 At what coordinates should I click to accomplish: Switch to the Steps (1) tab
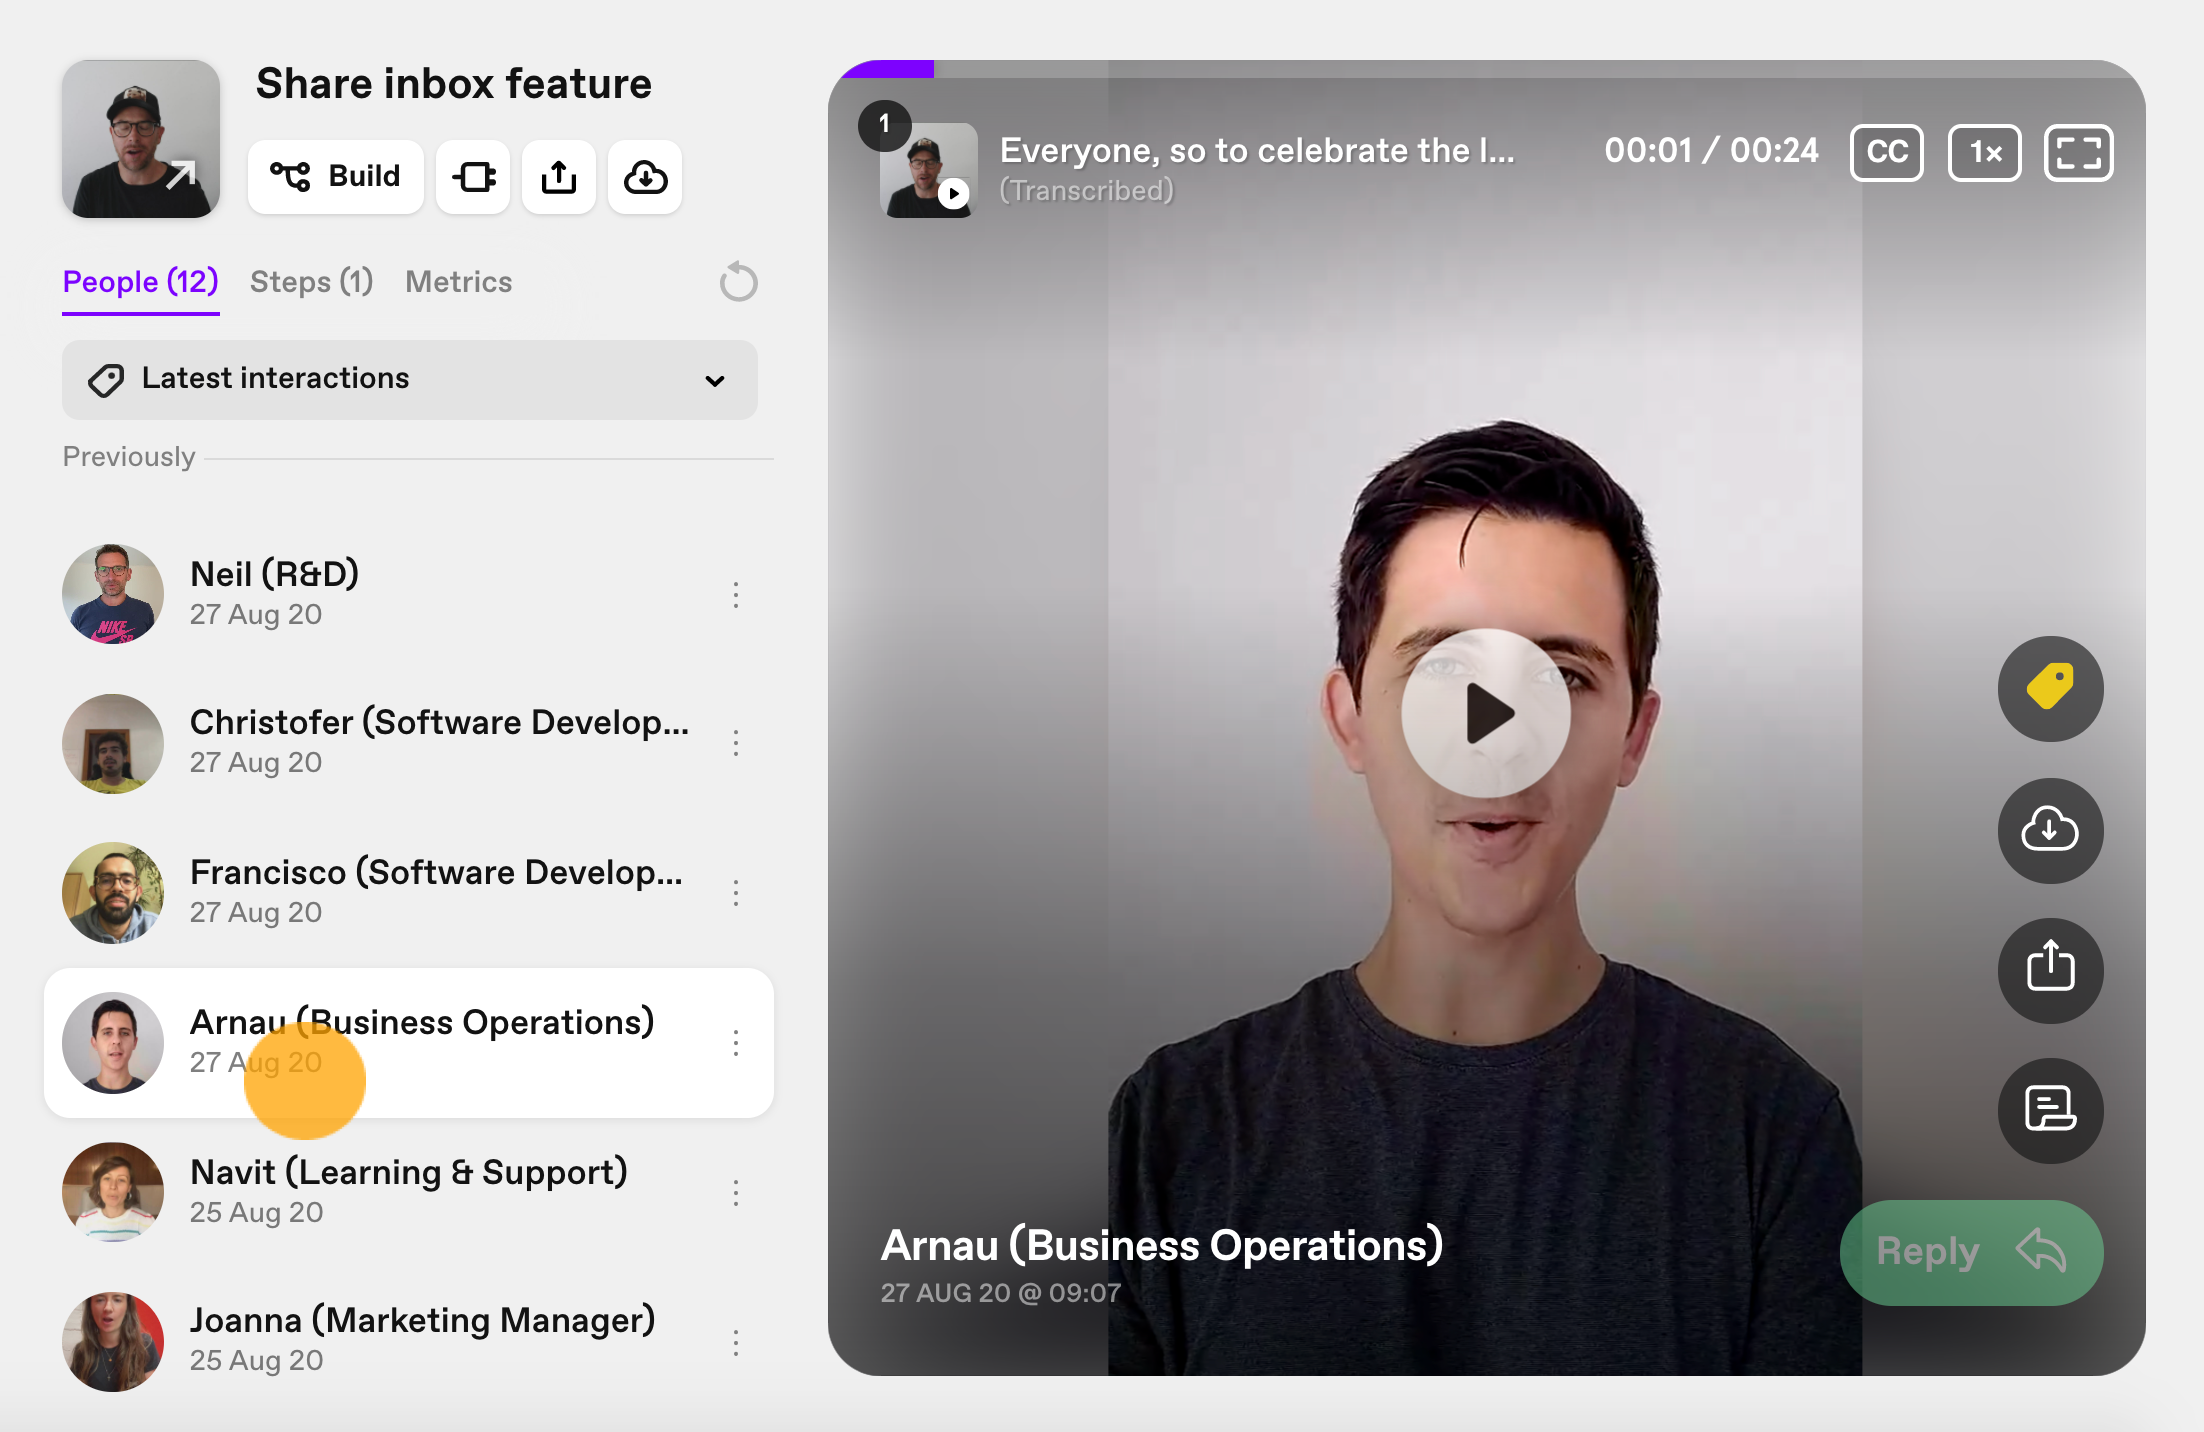point(311,282)
